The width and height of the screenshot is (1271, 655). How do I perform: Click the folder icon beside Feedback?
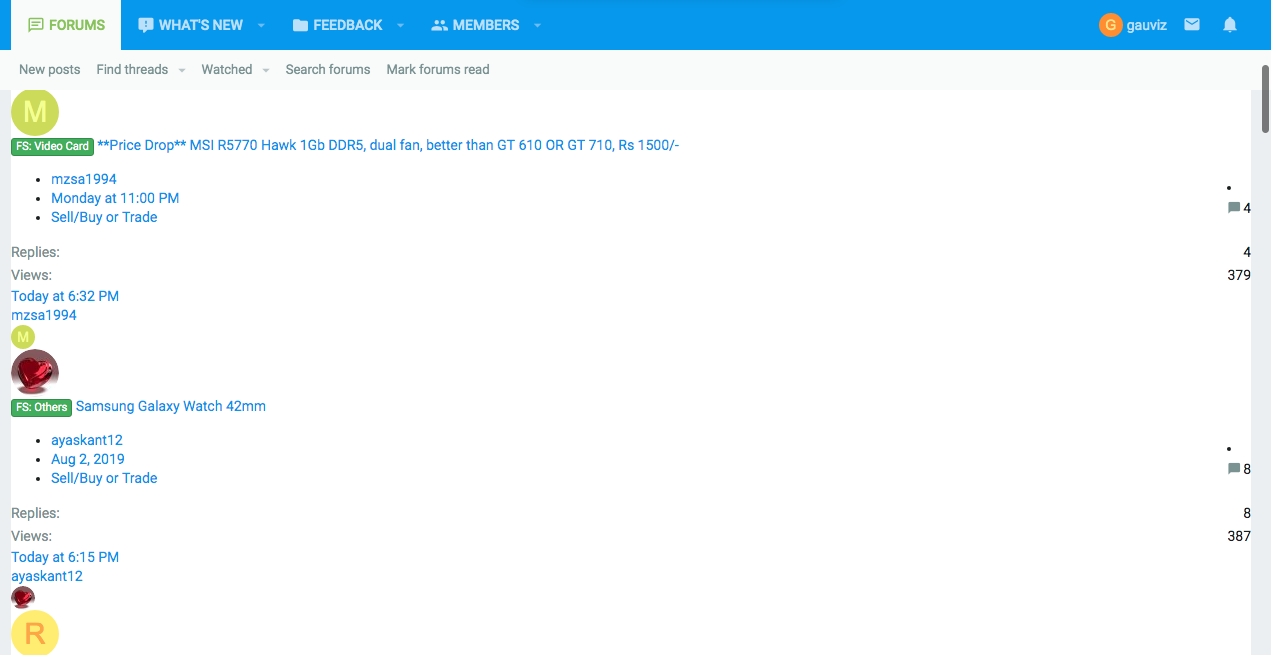point(300,25)
